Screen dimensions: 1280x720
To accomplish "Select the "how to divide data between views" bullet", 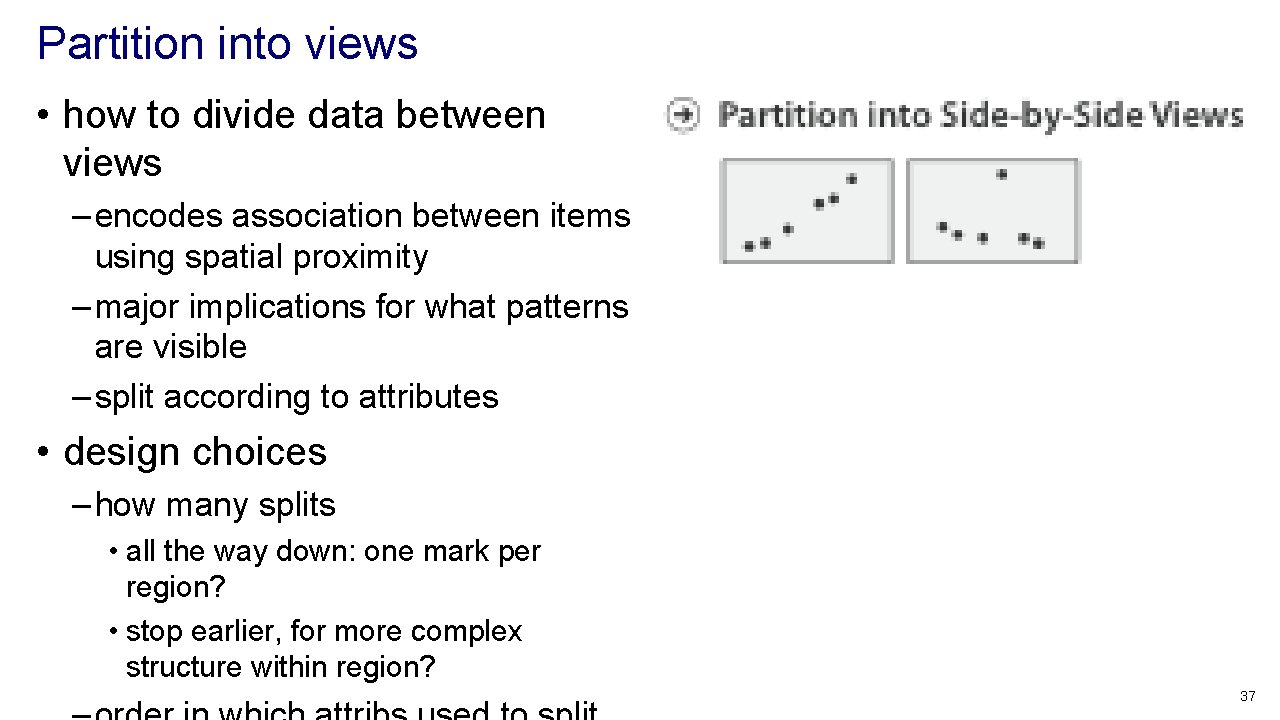I will (303, 116).
